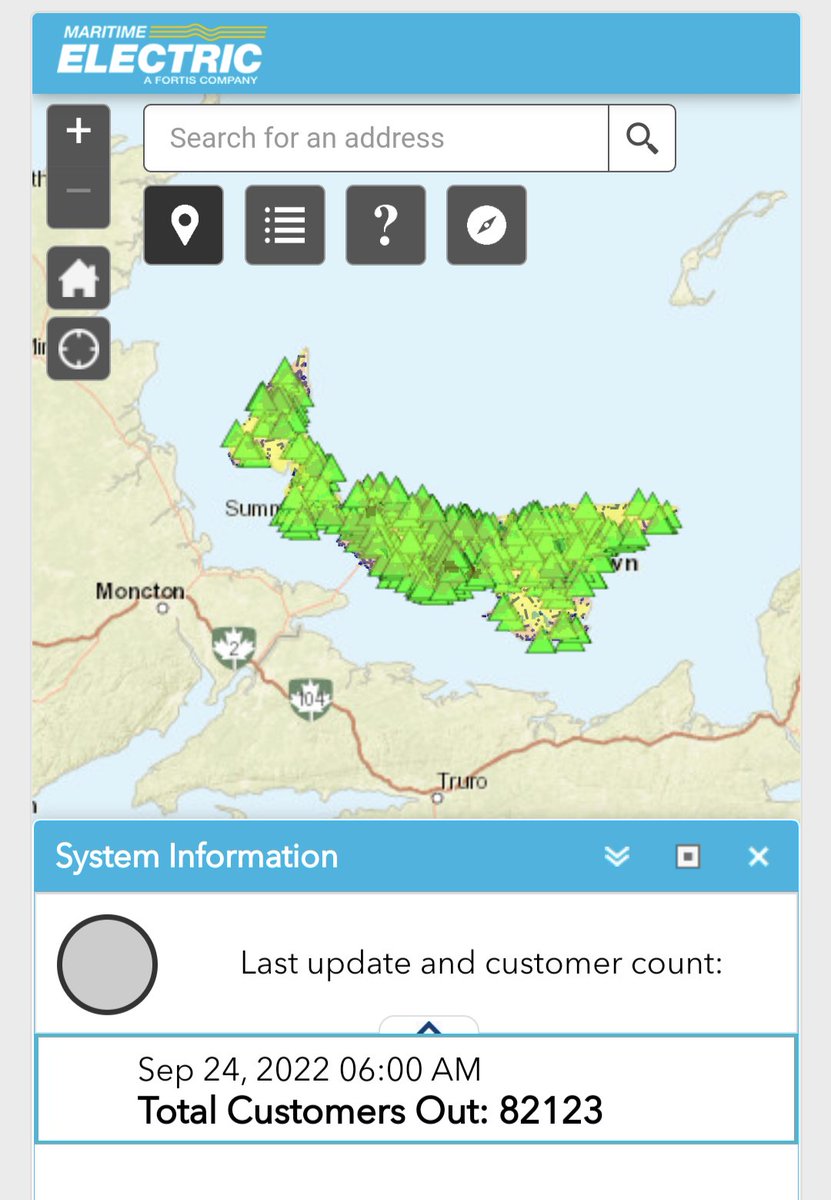Zoom in on the map
Screen dimensions: 831x1200
(78, 129)
